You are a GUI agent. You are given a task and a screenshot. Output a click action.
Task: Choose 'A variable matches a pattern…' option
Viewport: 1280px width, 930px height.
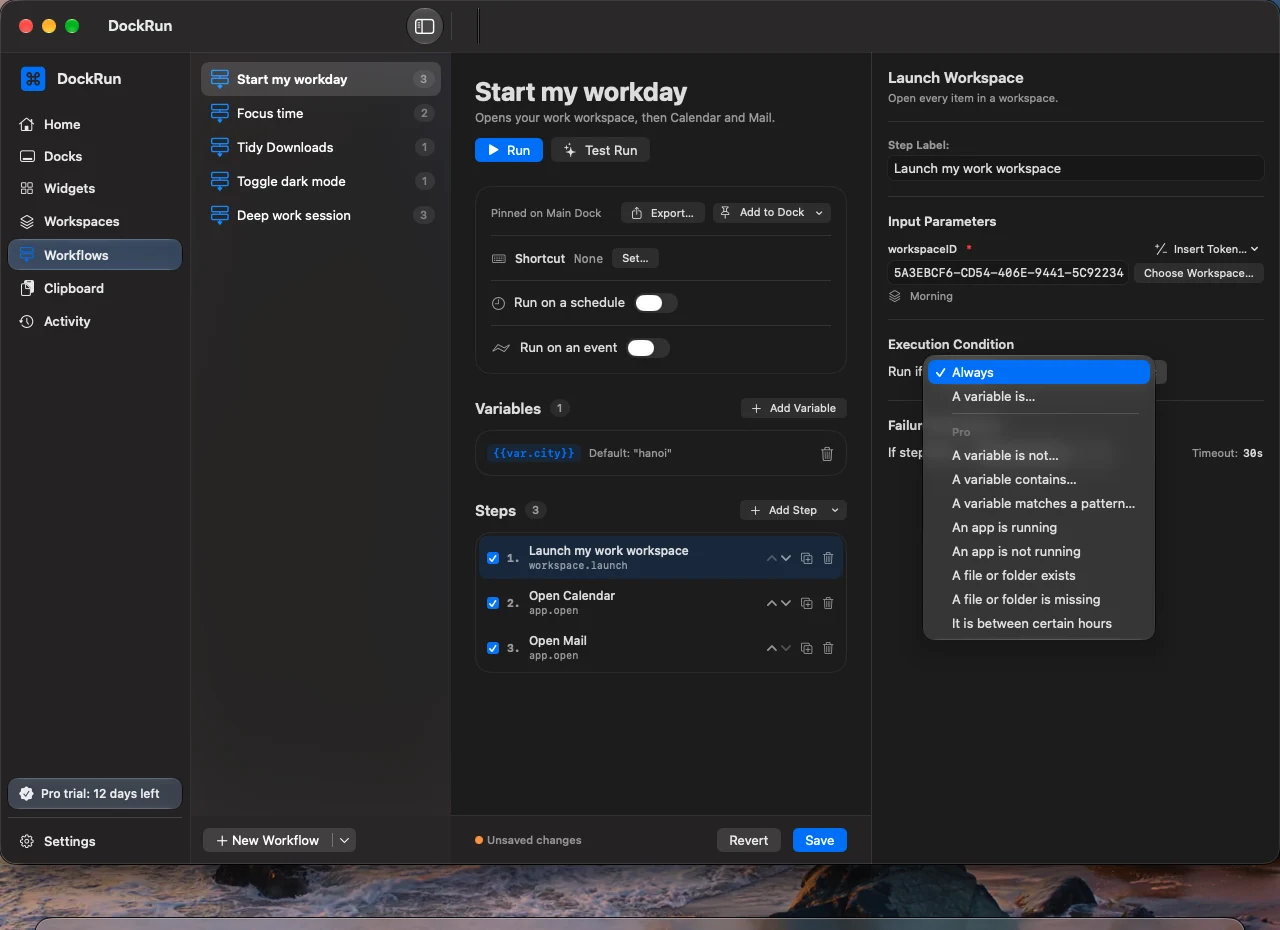point(1039,503)
